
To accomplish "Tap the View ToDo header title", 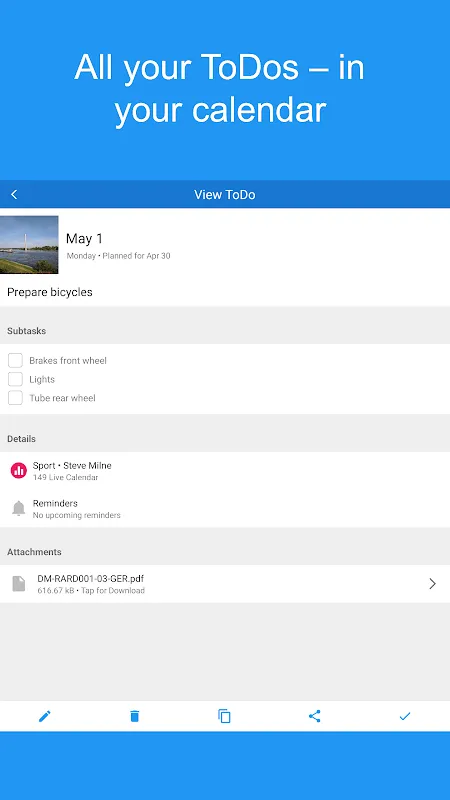I will [224, 194].
